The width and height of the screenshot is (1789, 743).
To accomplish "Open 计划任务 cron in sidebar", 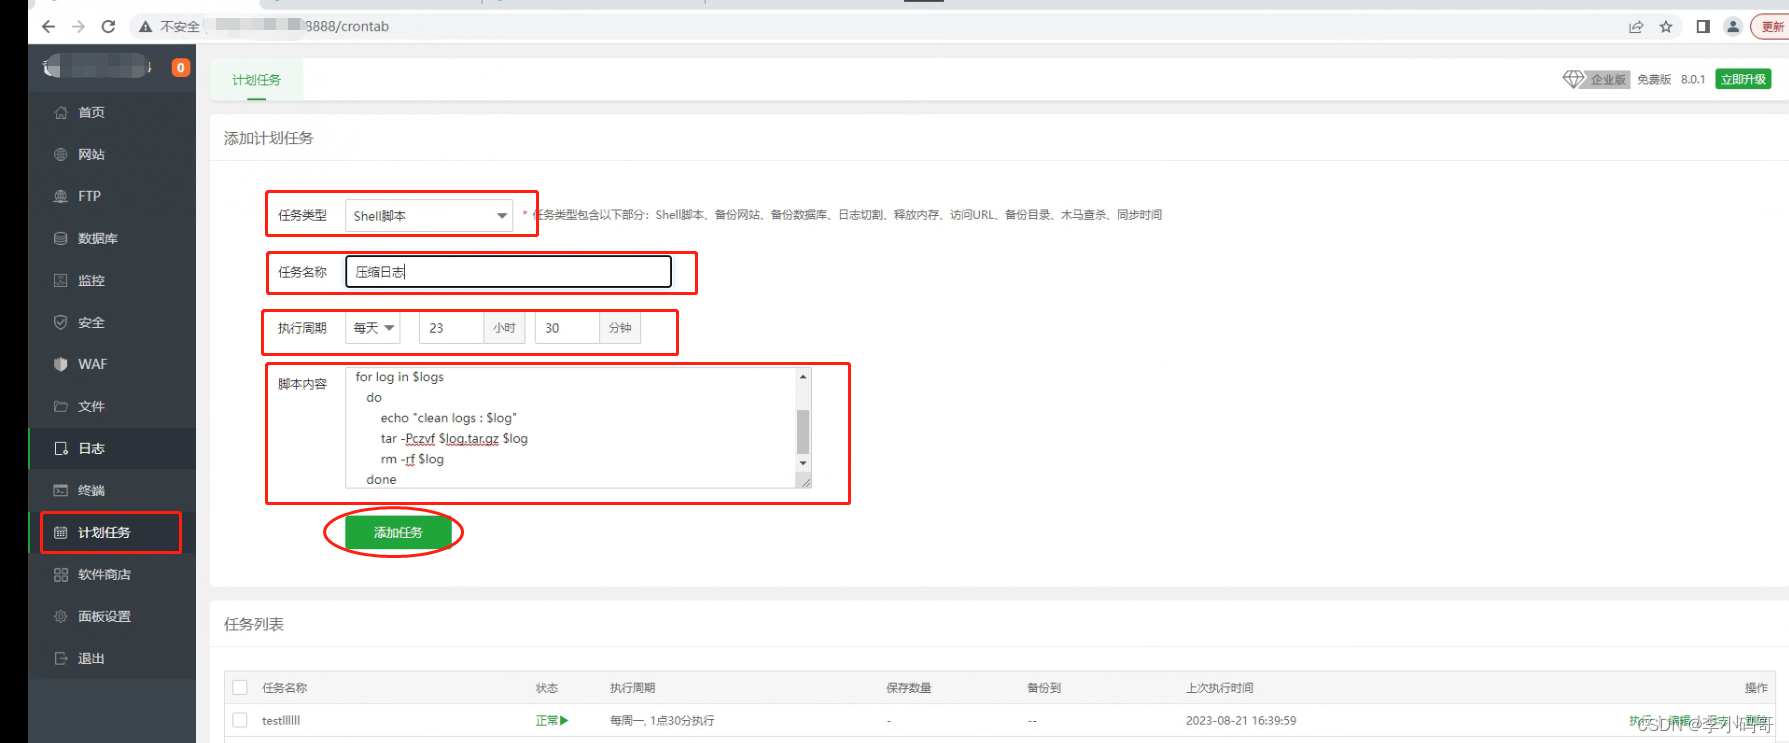I will [112, 532].
